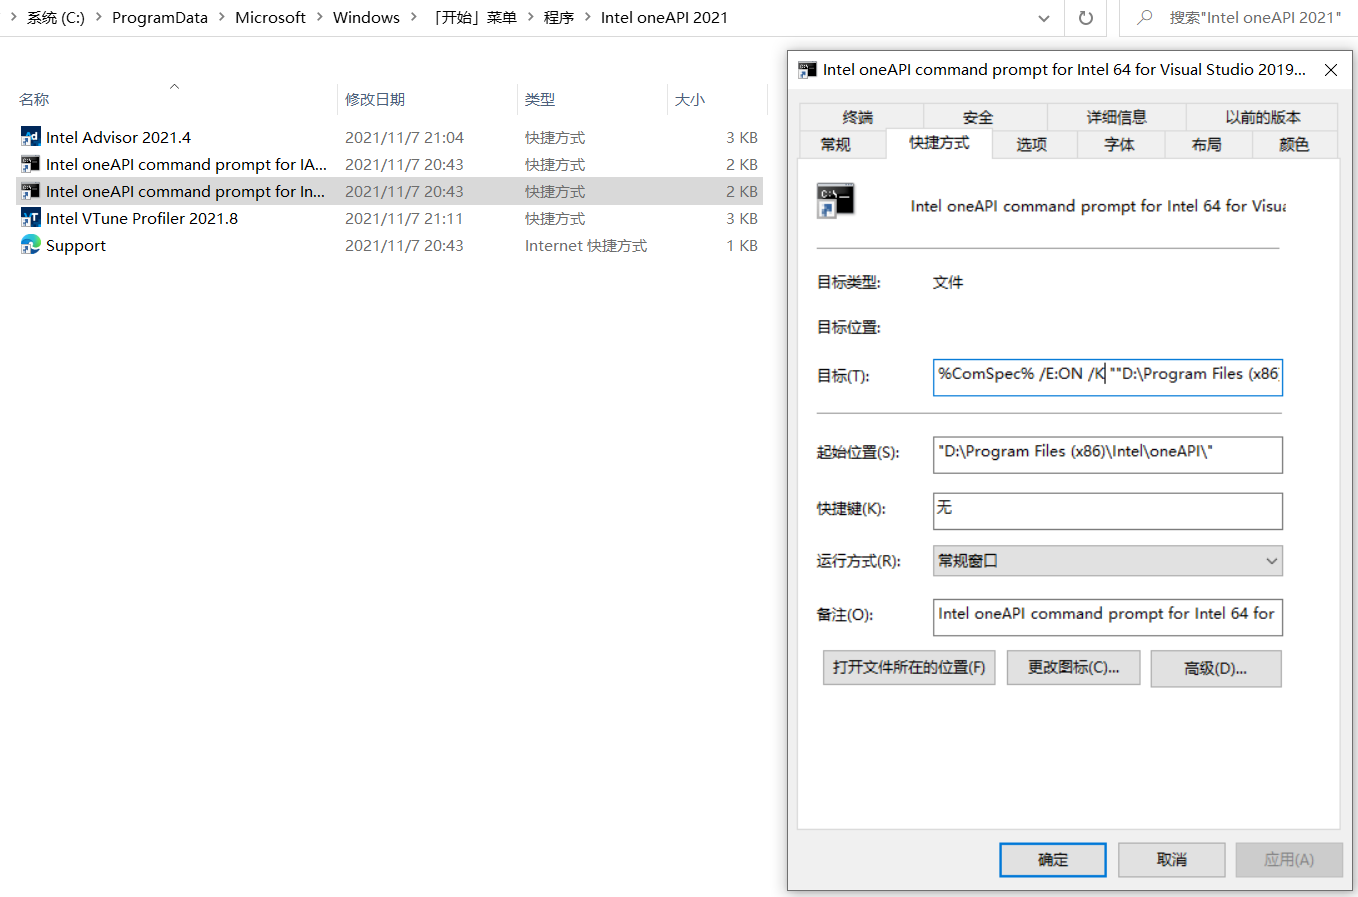Close the properties dialog with X
Image resolution: width=1358 pixels, height=897 pixels.
pos(1331,70)
